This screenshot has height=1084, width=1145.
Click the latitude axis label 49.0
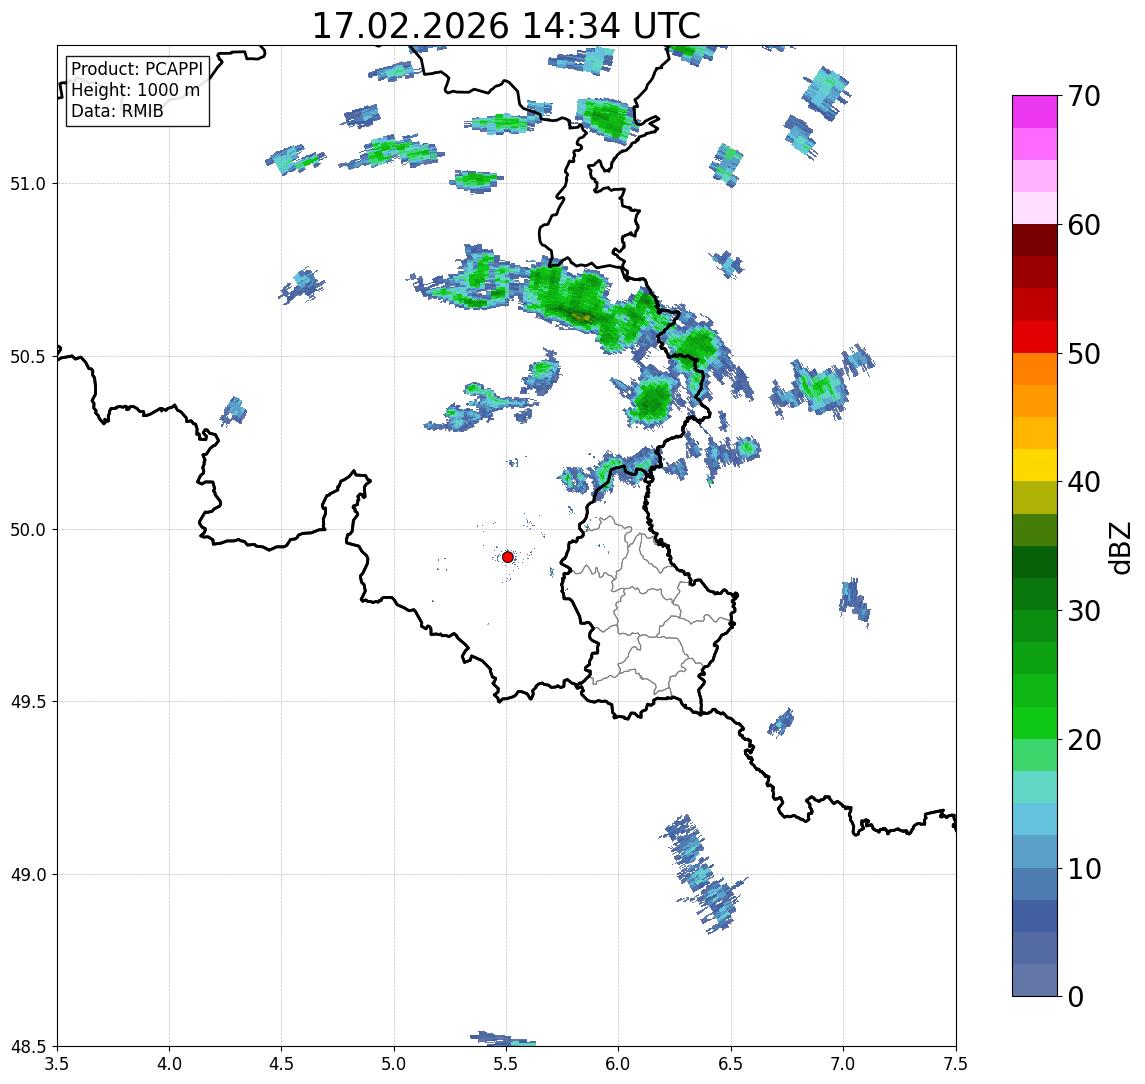point(28,874)
